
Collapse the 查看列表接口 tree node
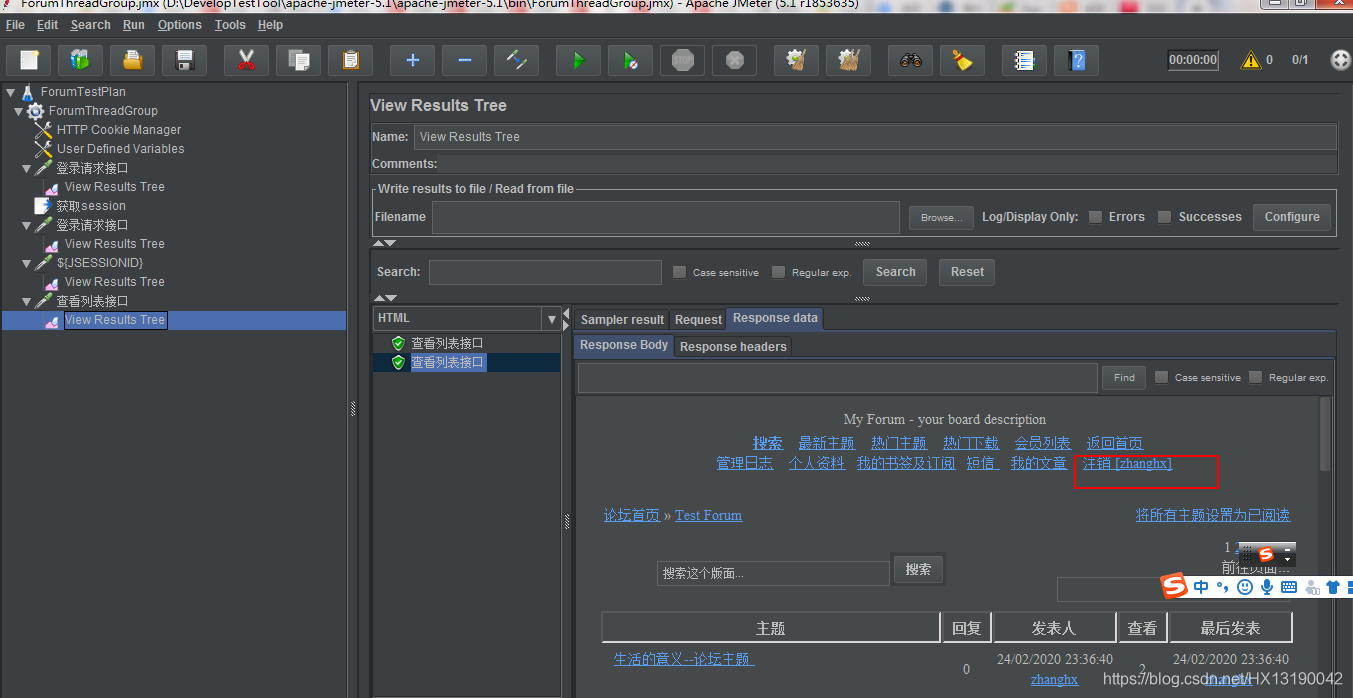pos(26,301)
